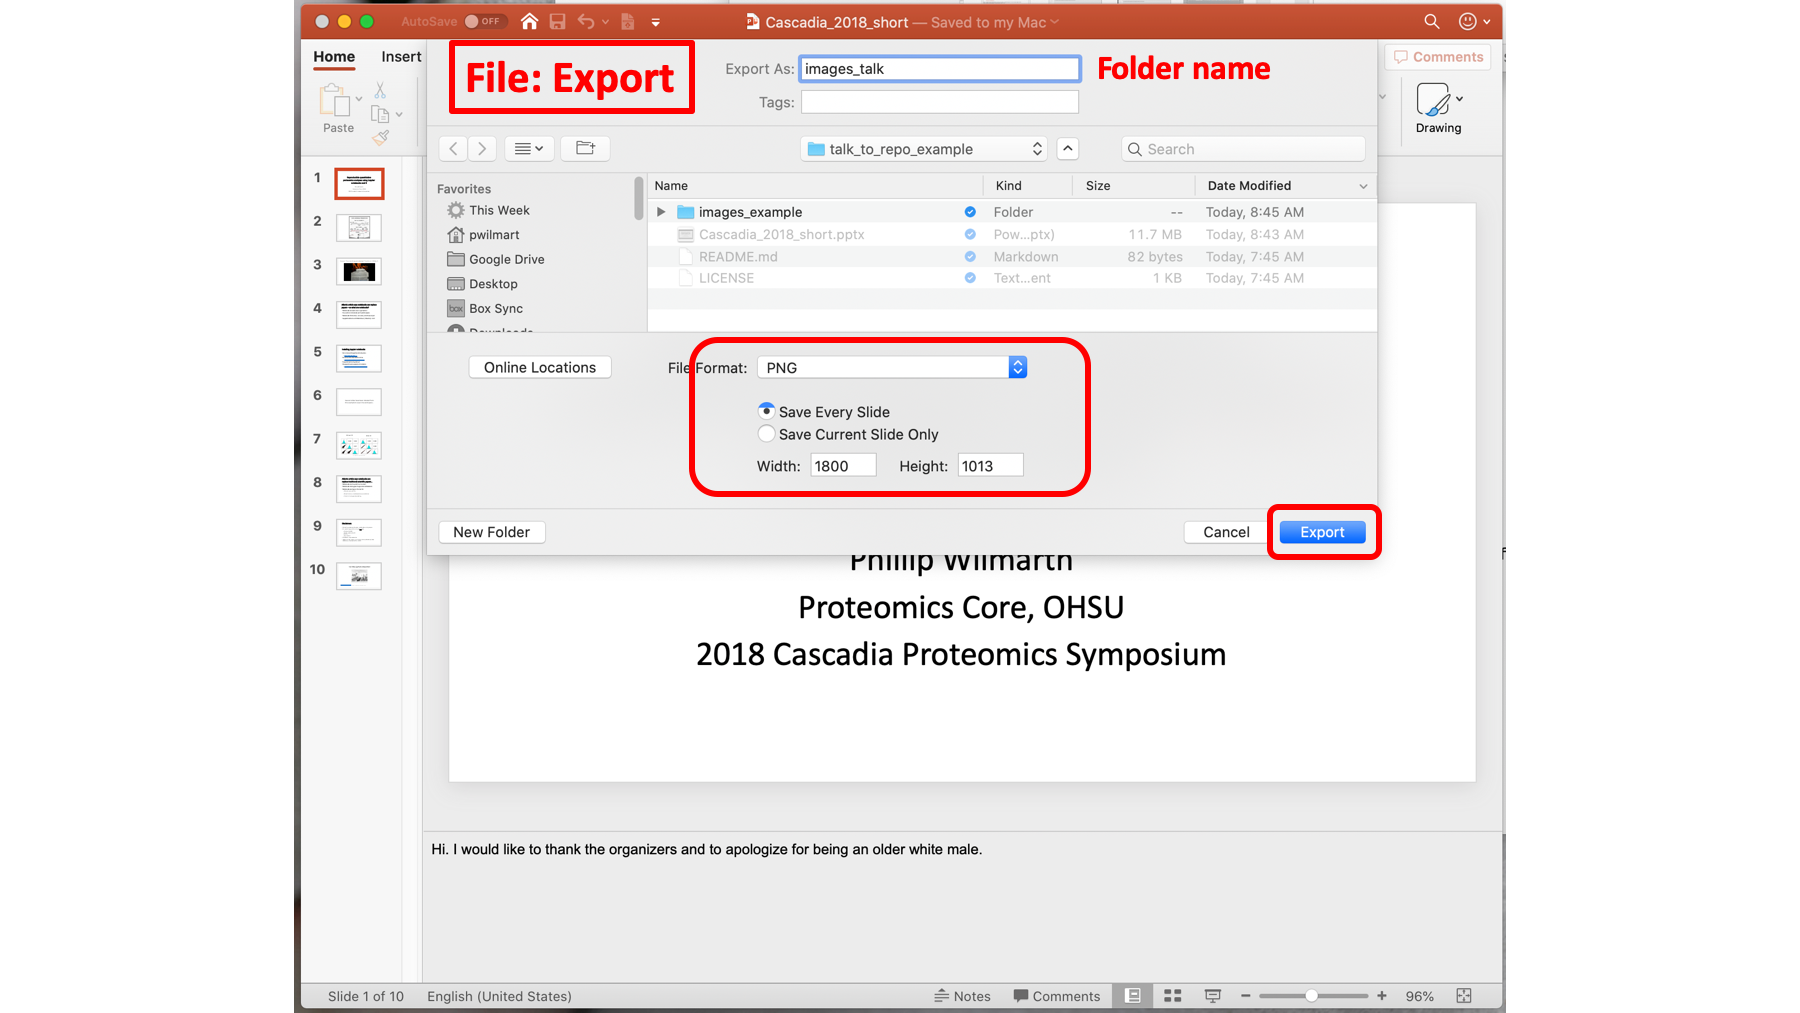Expand the images_example folder triangle
This screenshot has height=1013, width=1800.
point(661,212)
